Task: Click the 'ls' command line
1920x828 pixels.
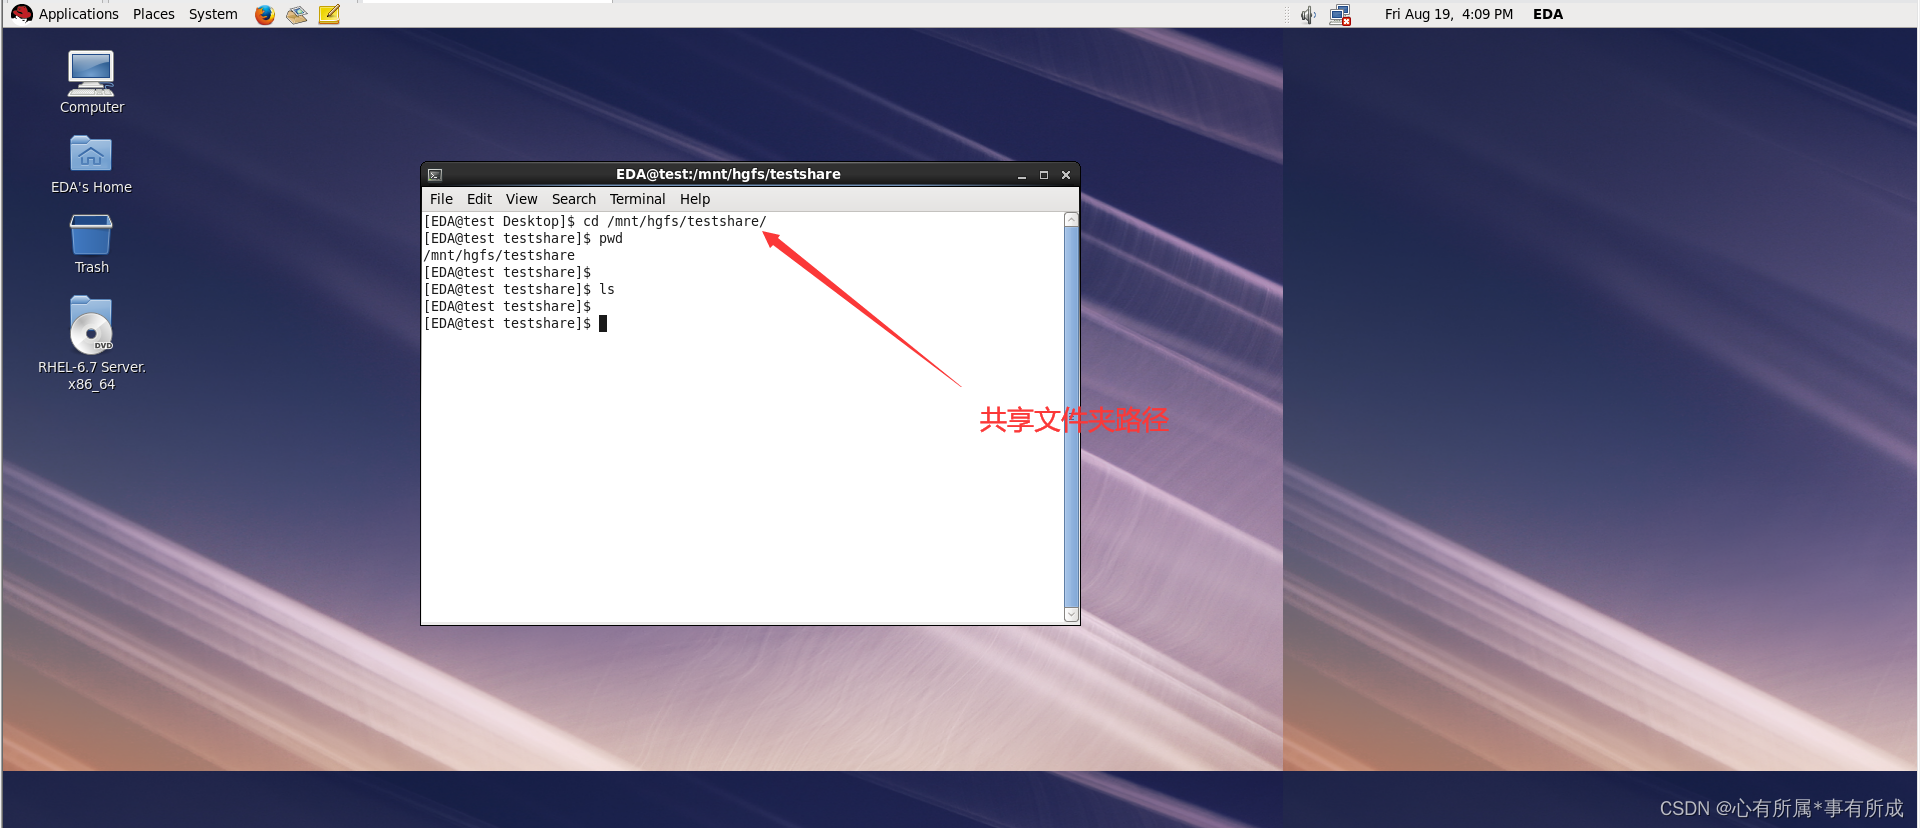Action: point(519,289)
